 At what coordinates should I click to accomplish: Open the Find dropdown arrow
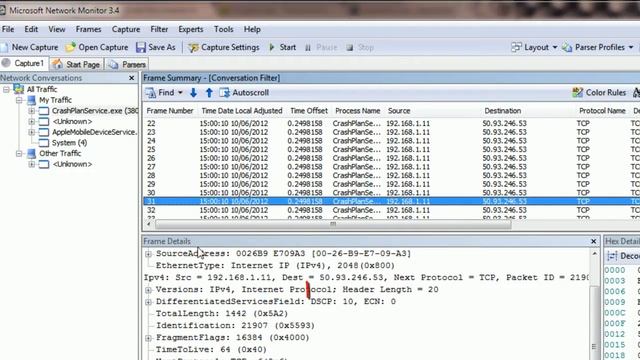pos(180,93)
